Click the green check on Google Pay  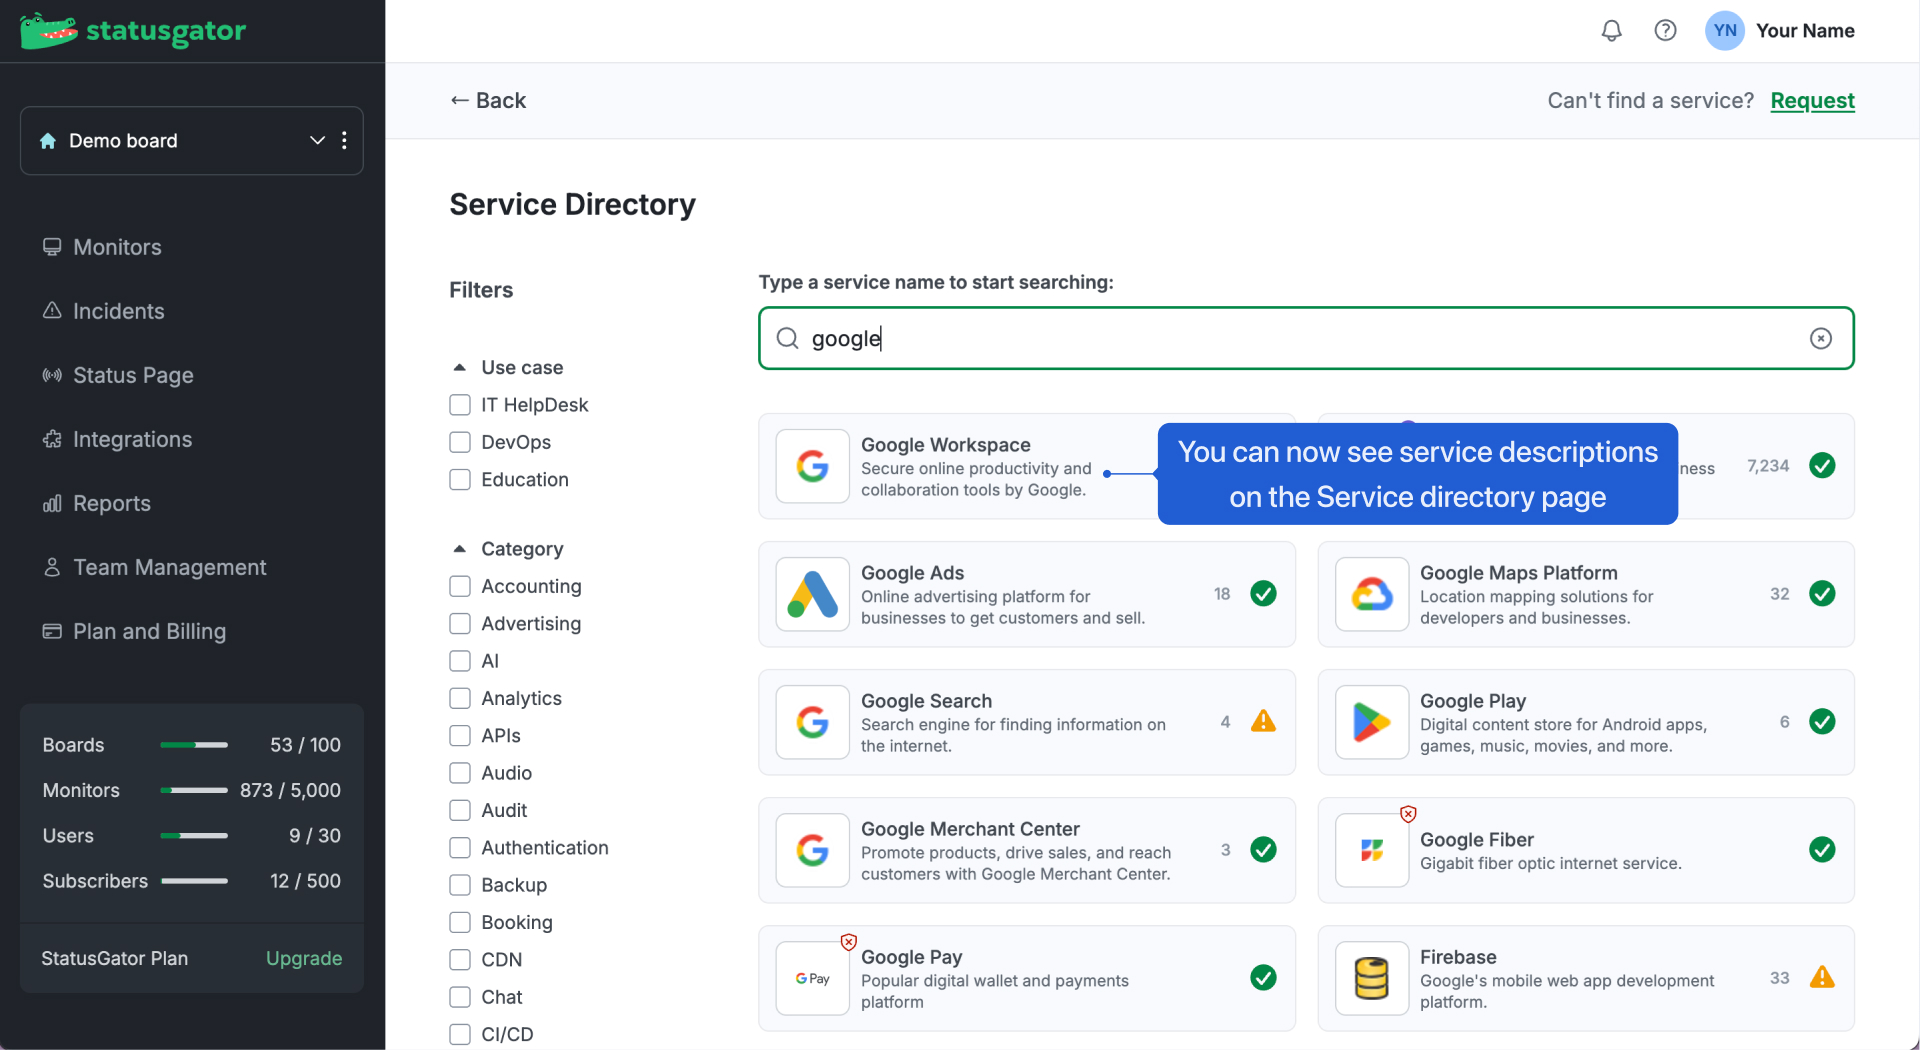1263,978
